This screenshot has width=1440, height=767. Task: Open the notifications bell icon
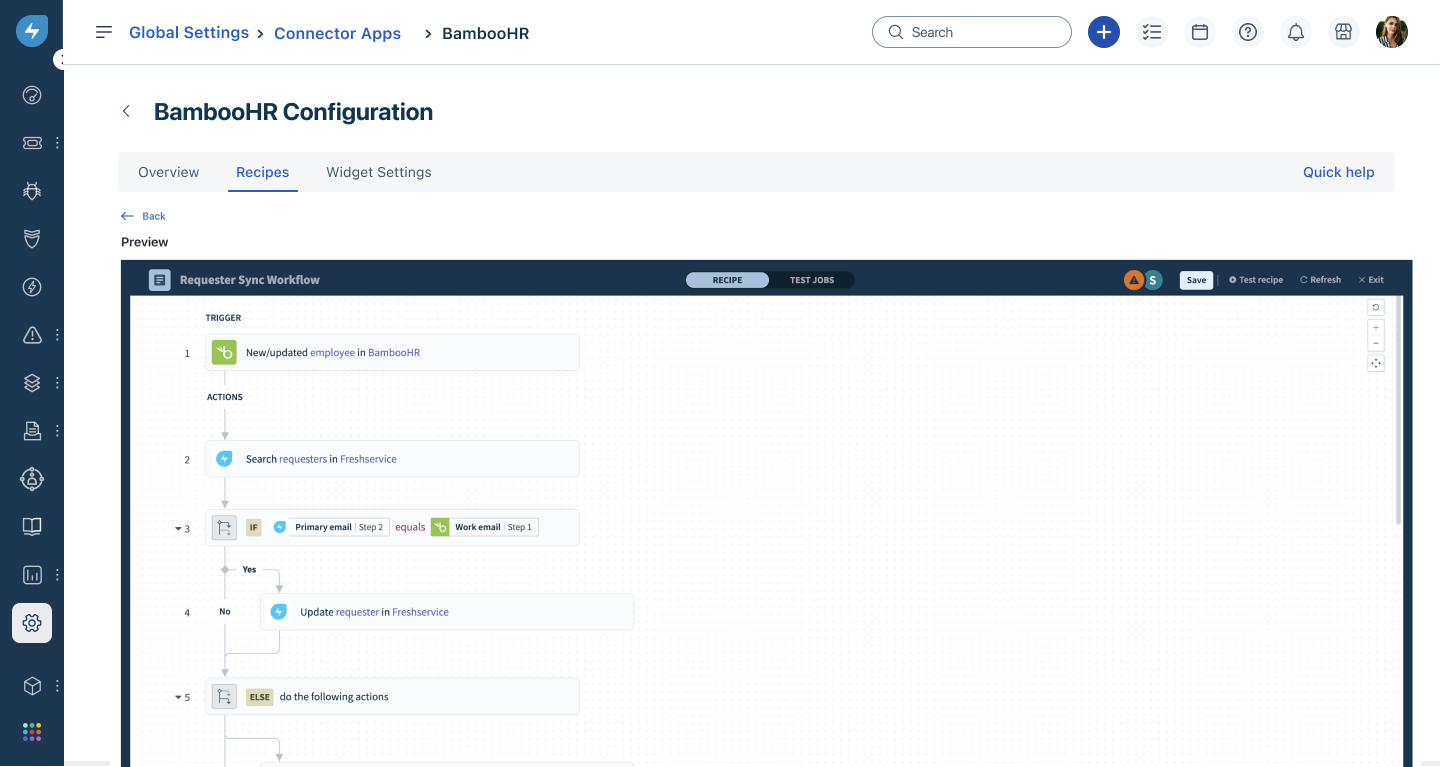coord(1296,32)
